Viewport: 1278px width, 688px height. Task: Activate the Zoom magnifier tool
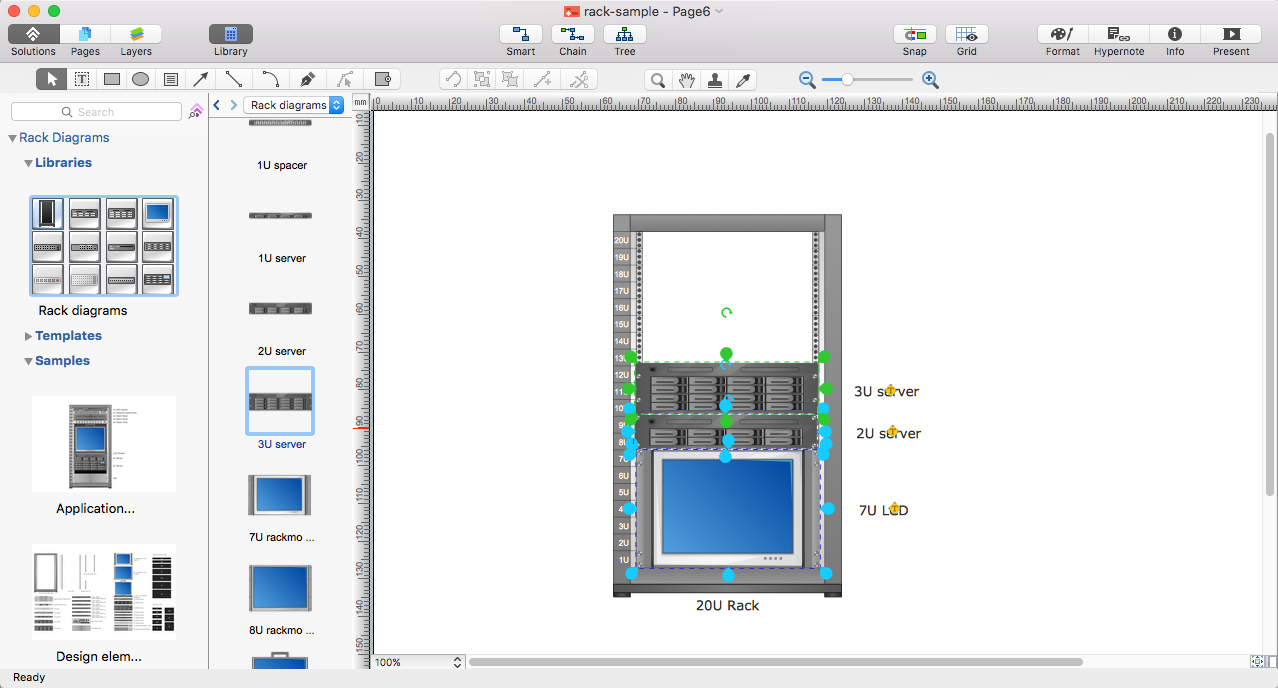coord(657,78)
